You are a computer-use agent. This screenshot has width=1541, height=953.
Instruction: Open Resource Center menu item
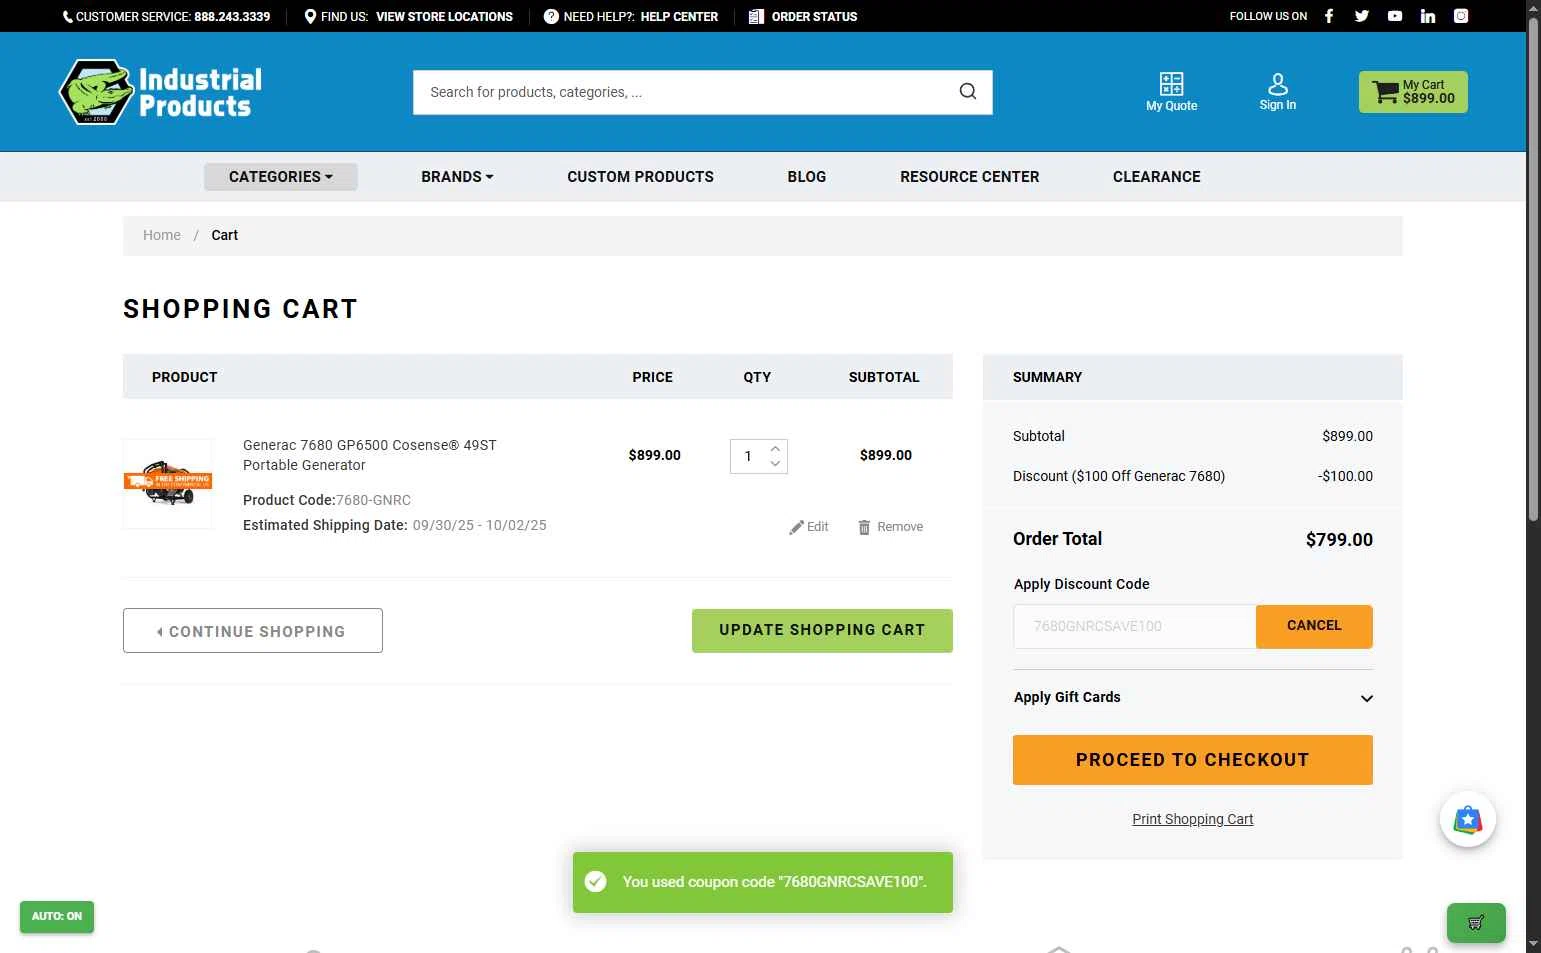(x=969, y=177)
